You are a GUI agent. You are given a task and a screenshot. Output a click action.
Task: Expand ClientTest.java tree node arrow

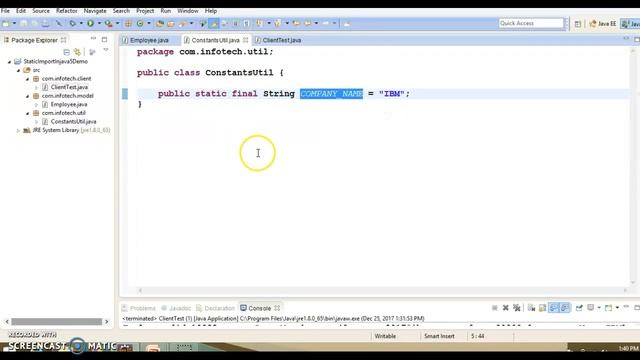click(x=36, y=87)
